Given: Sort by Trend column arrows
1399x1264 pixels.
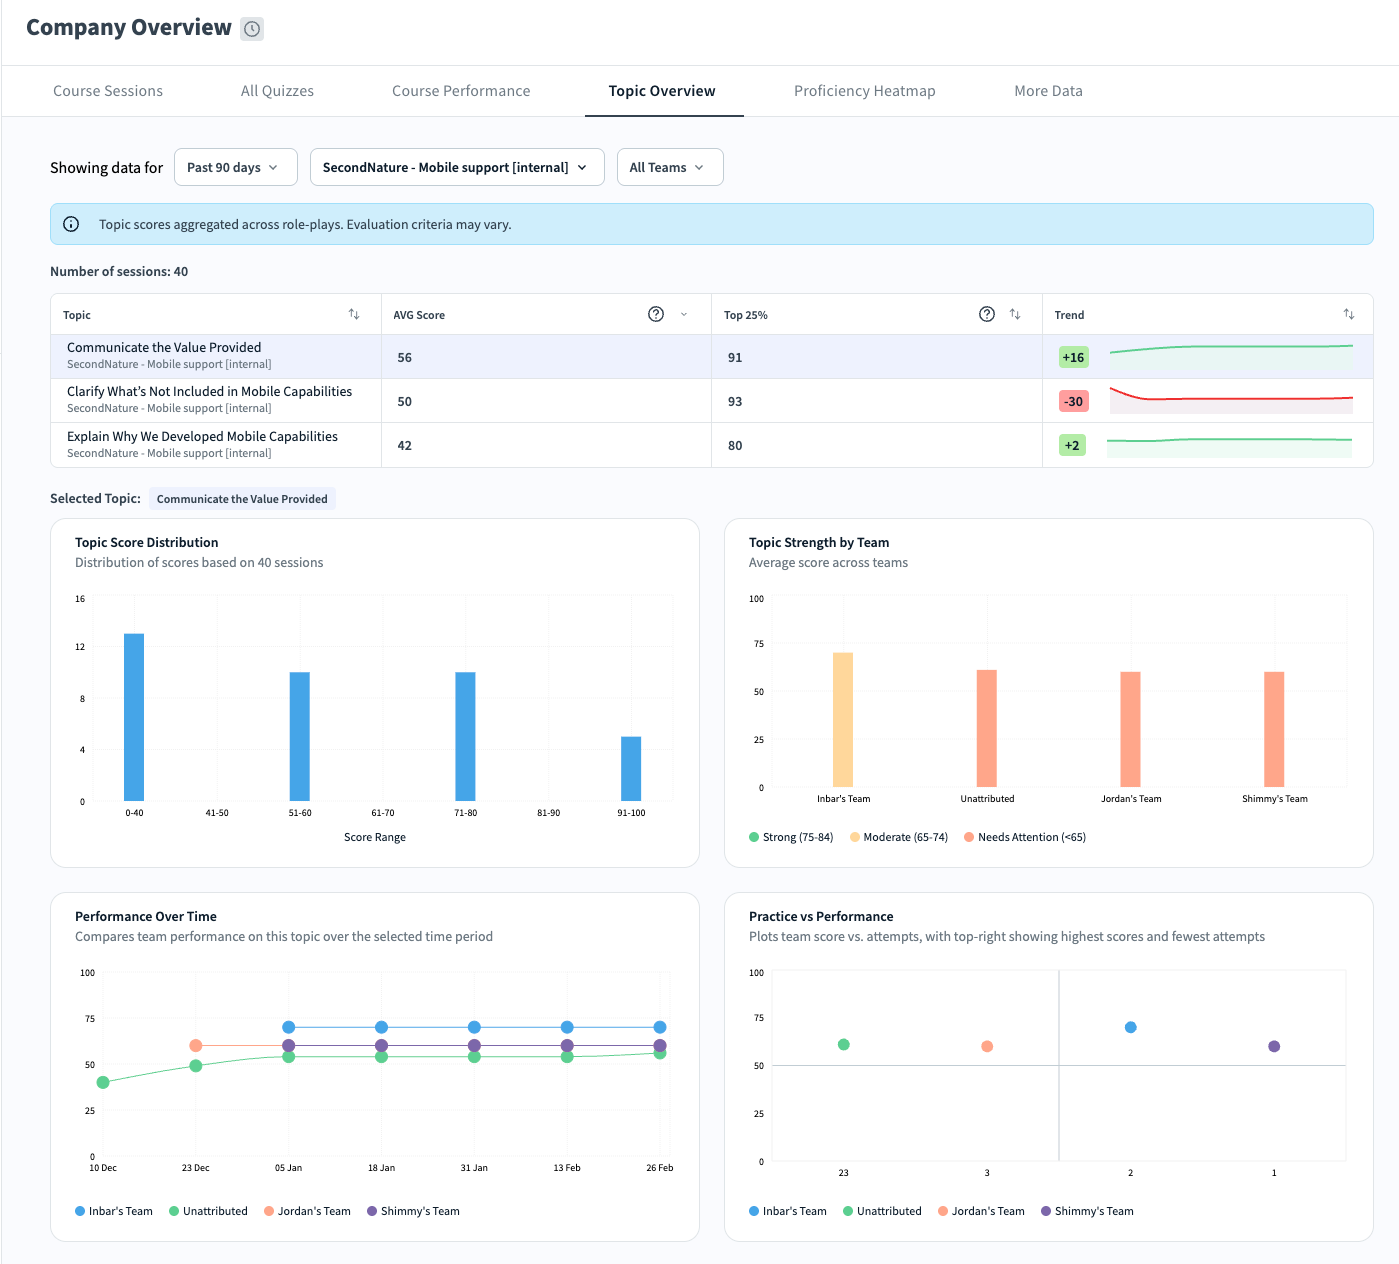Looking at the screenshot, I should (x=1349, y=314).
